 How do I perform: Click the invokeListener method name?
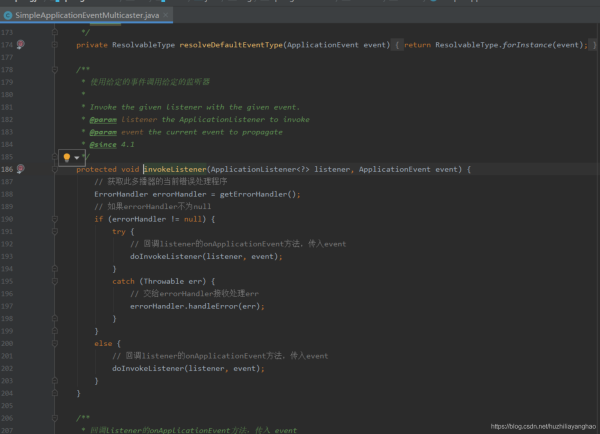(x=175, y=169)
